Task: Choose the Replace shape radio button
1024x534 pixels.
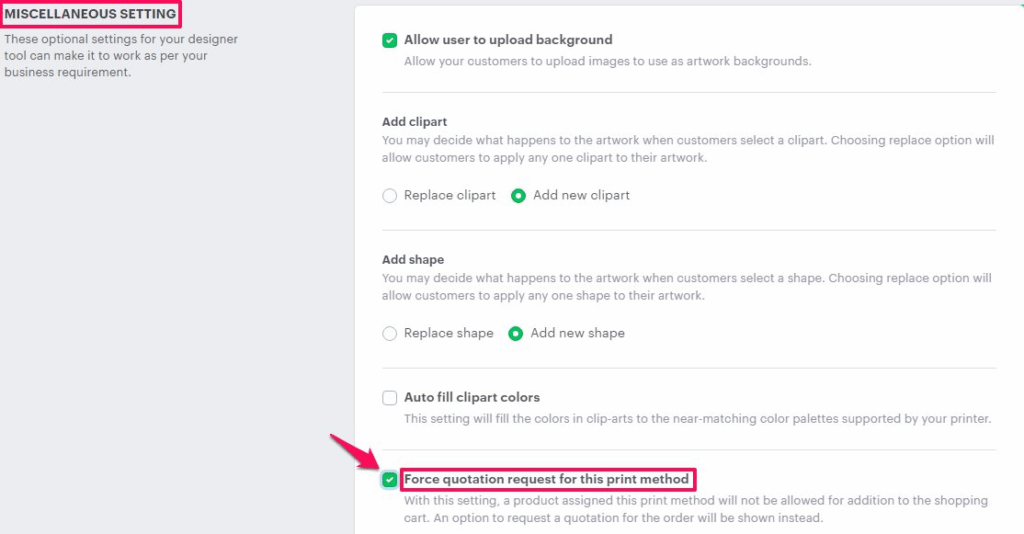Action: (x=389, y=334)
